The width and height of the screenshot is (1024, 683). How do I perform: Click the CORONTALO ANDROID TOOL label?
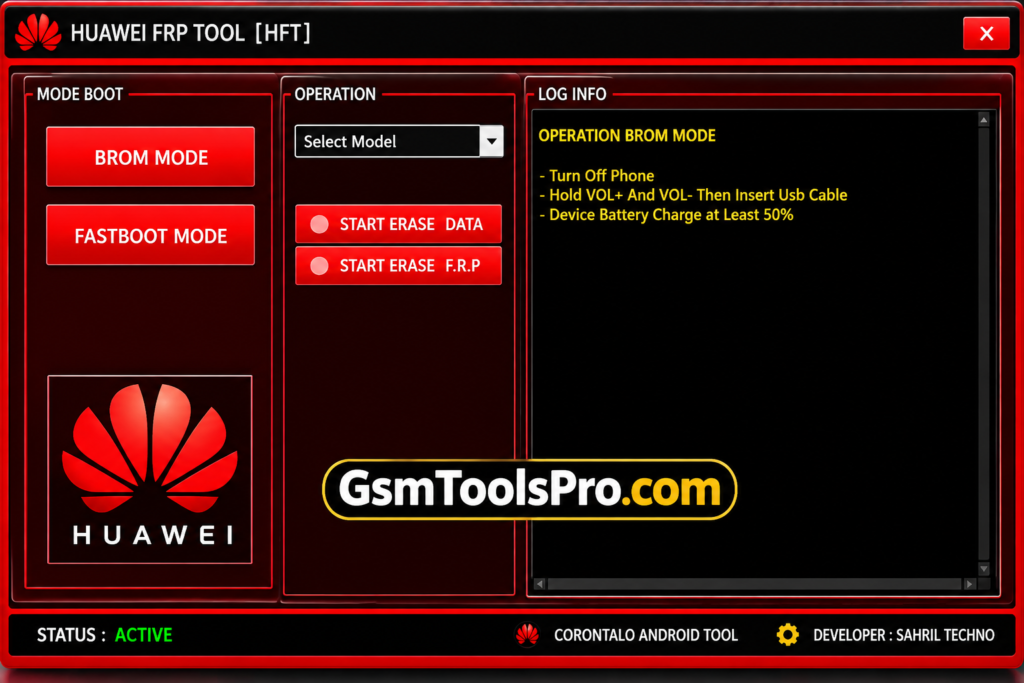click(x=646, y=635)
